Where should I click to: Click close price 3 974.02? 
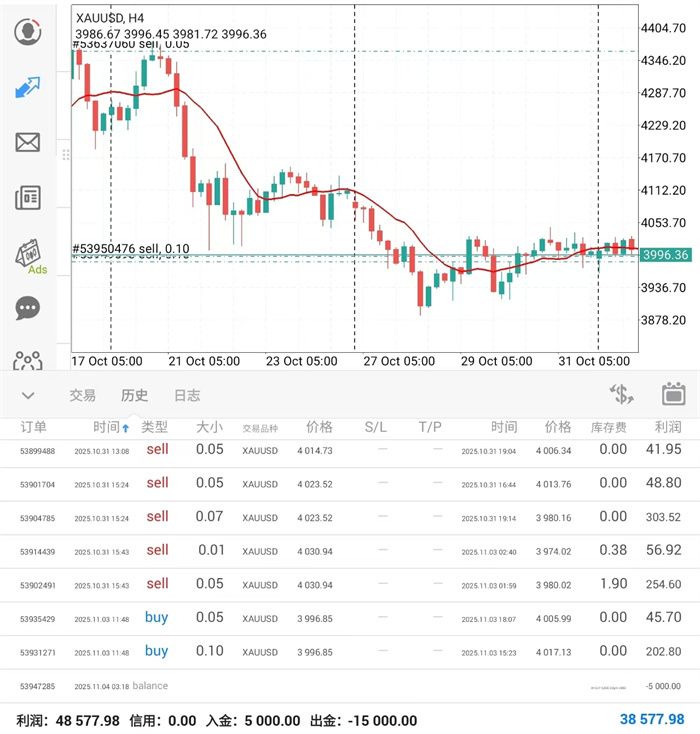(553, 551)
